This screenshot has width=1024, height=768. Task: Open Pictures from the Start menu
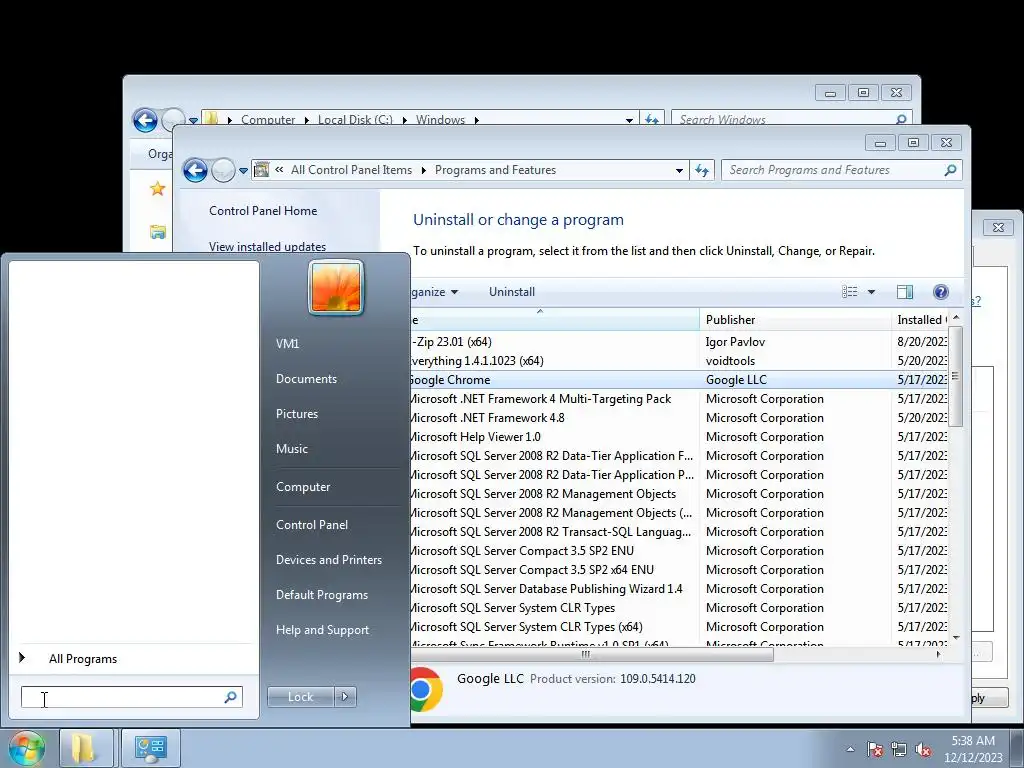297,414
